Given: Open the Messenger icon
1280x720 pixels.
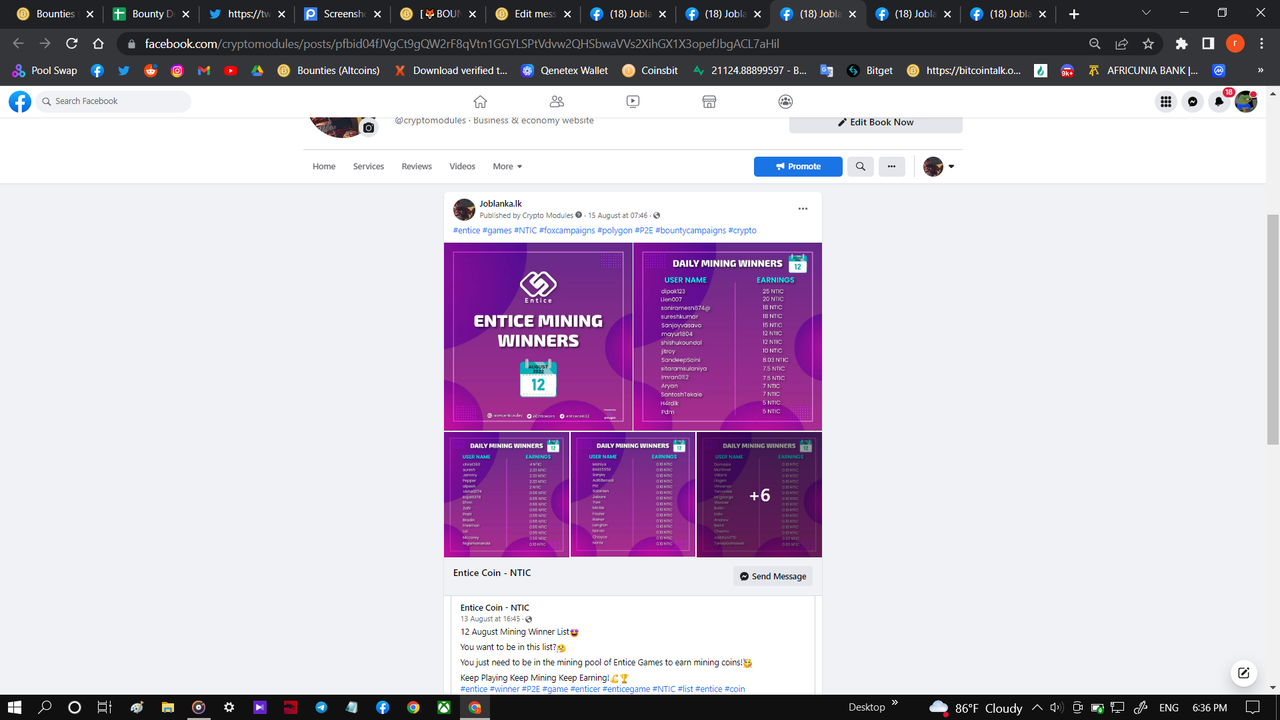Looking at the screenshot, I should 1192,101.
